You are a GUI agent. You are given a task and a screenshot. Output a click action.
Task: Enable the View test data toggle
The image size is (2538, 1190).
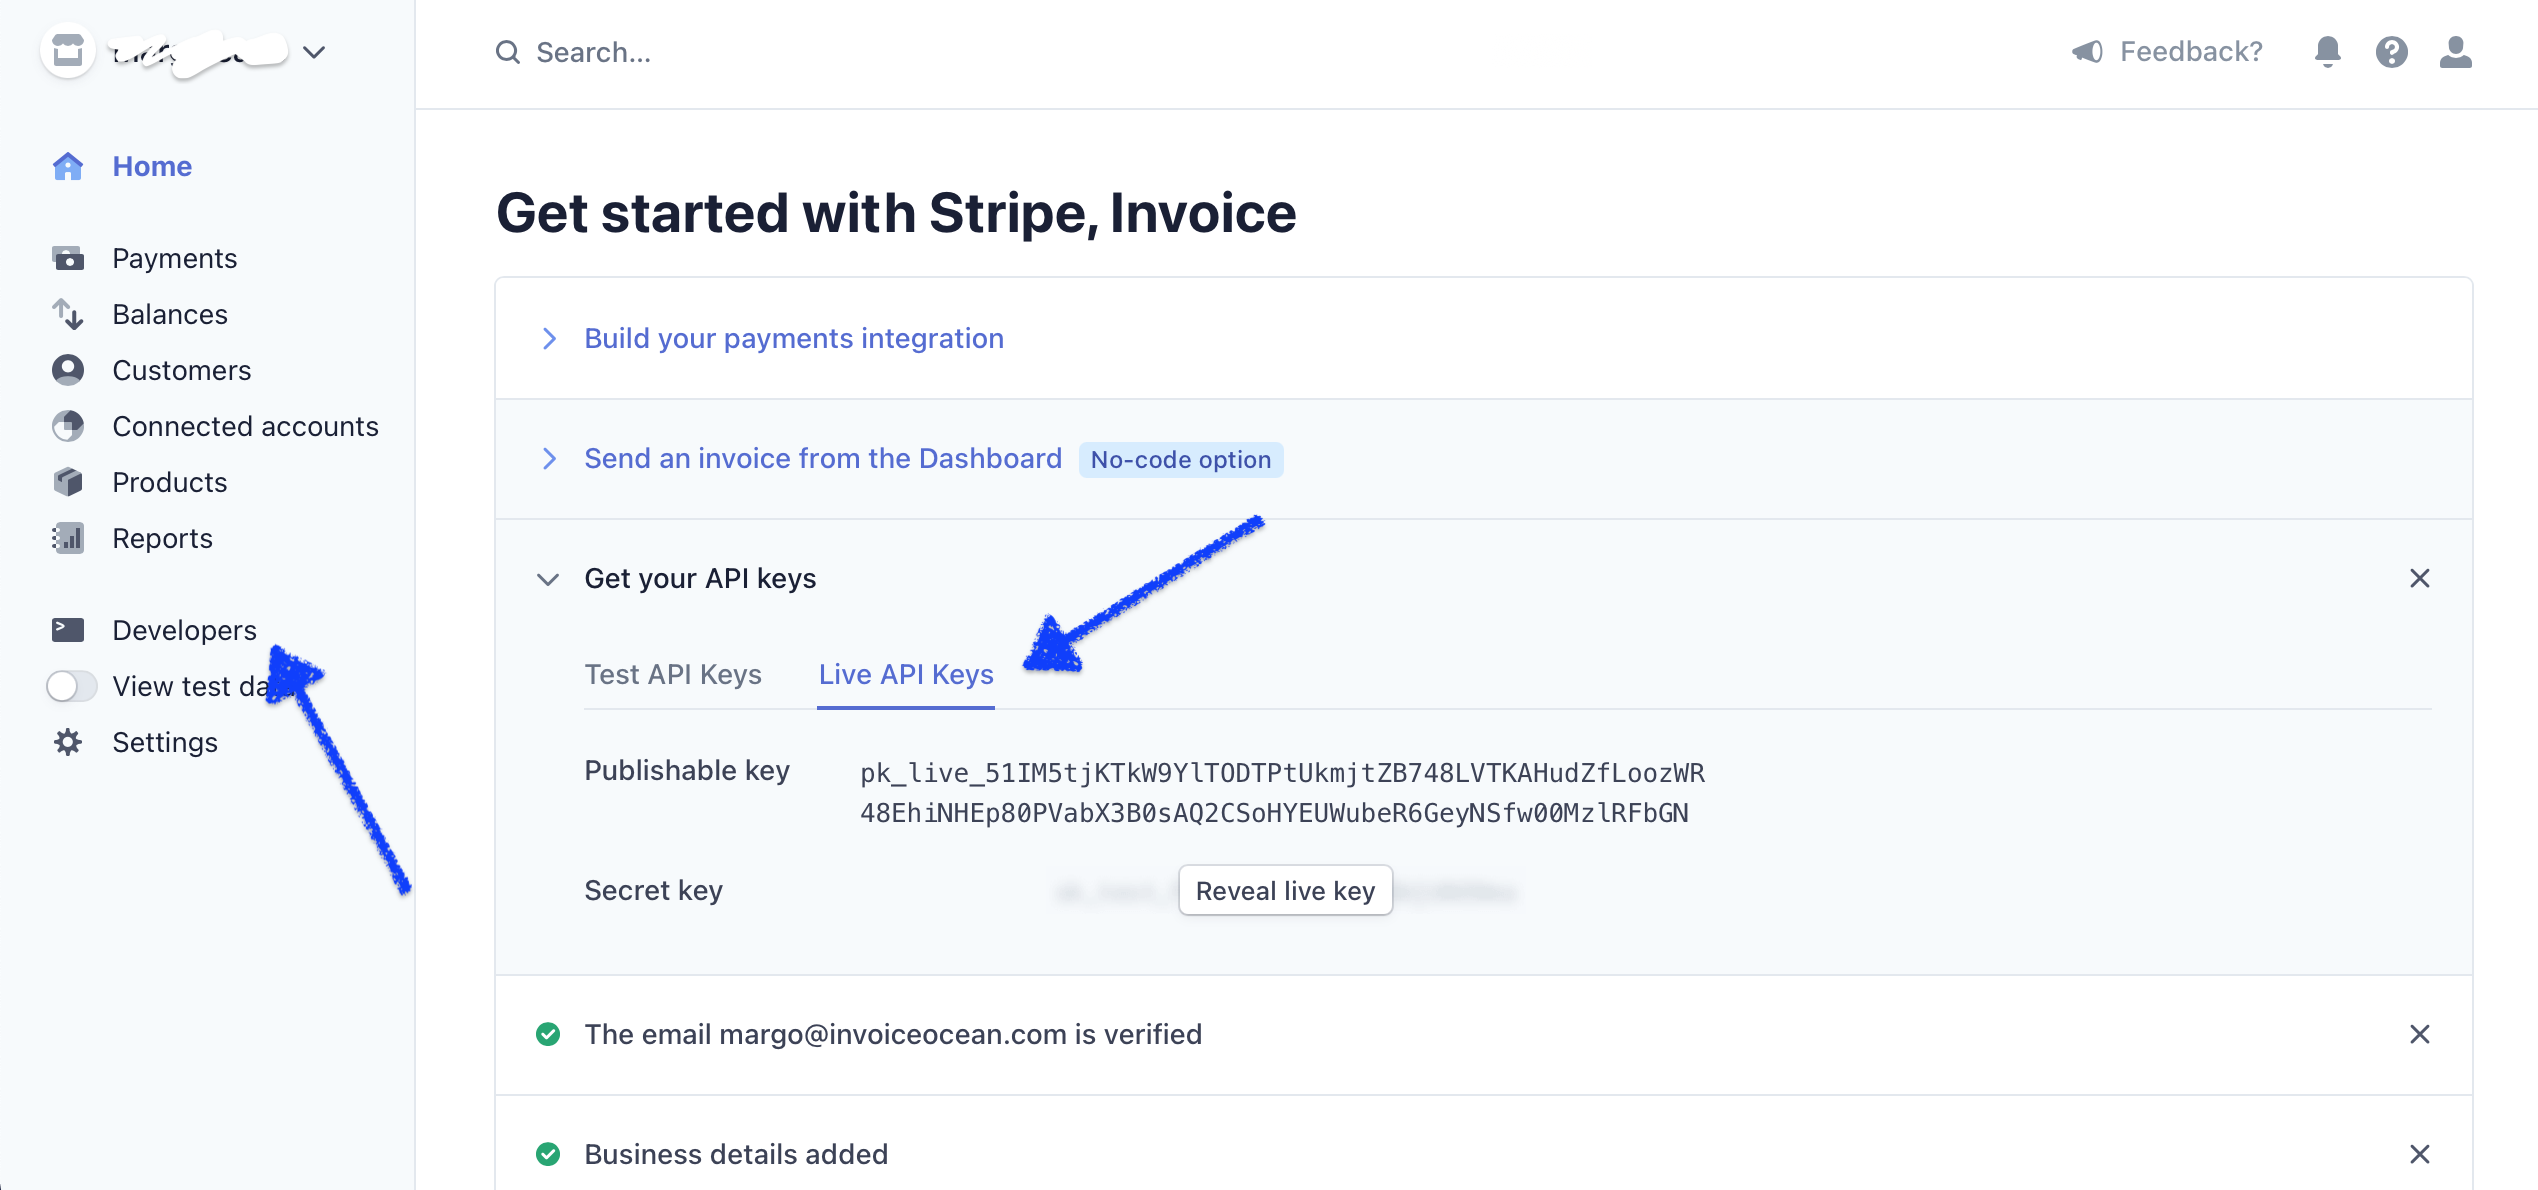71,686
